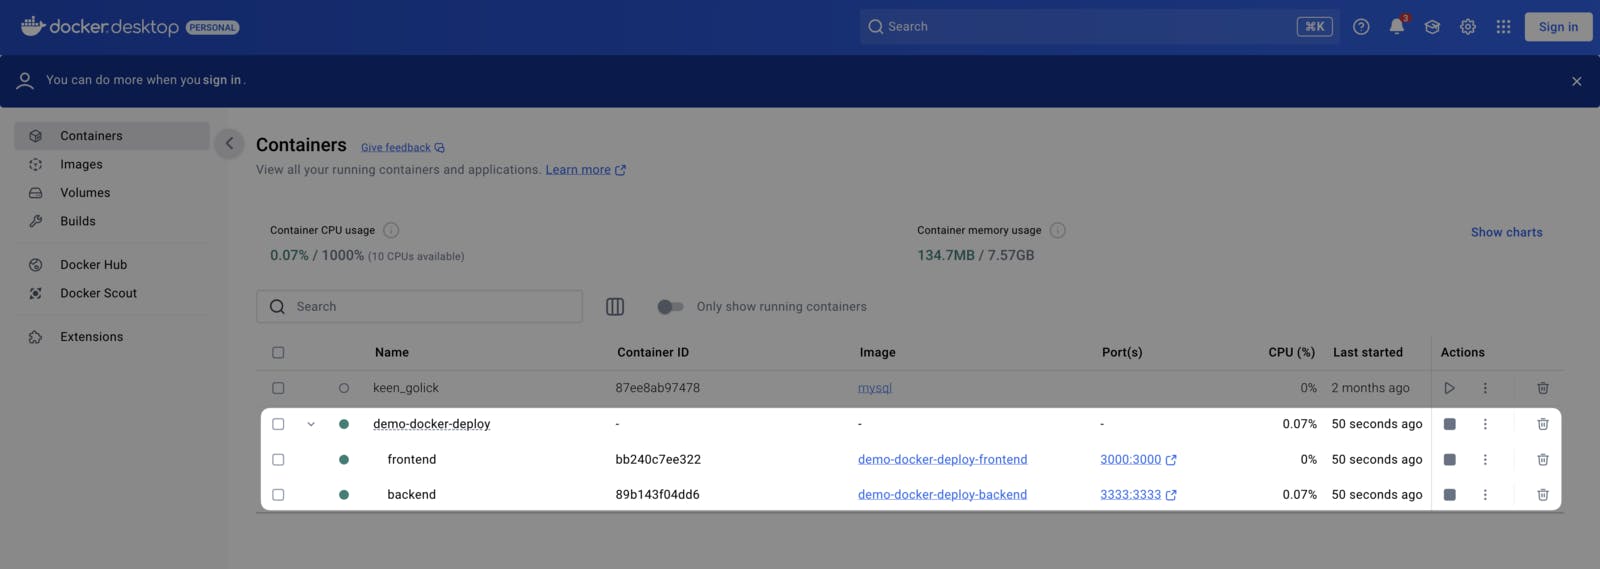1600x569 pixels.
Task: Open the Learn more link
Action: coord(585,170)
